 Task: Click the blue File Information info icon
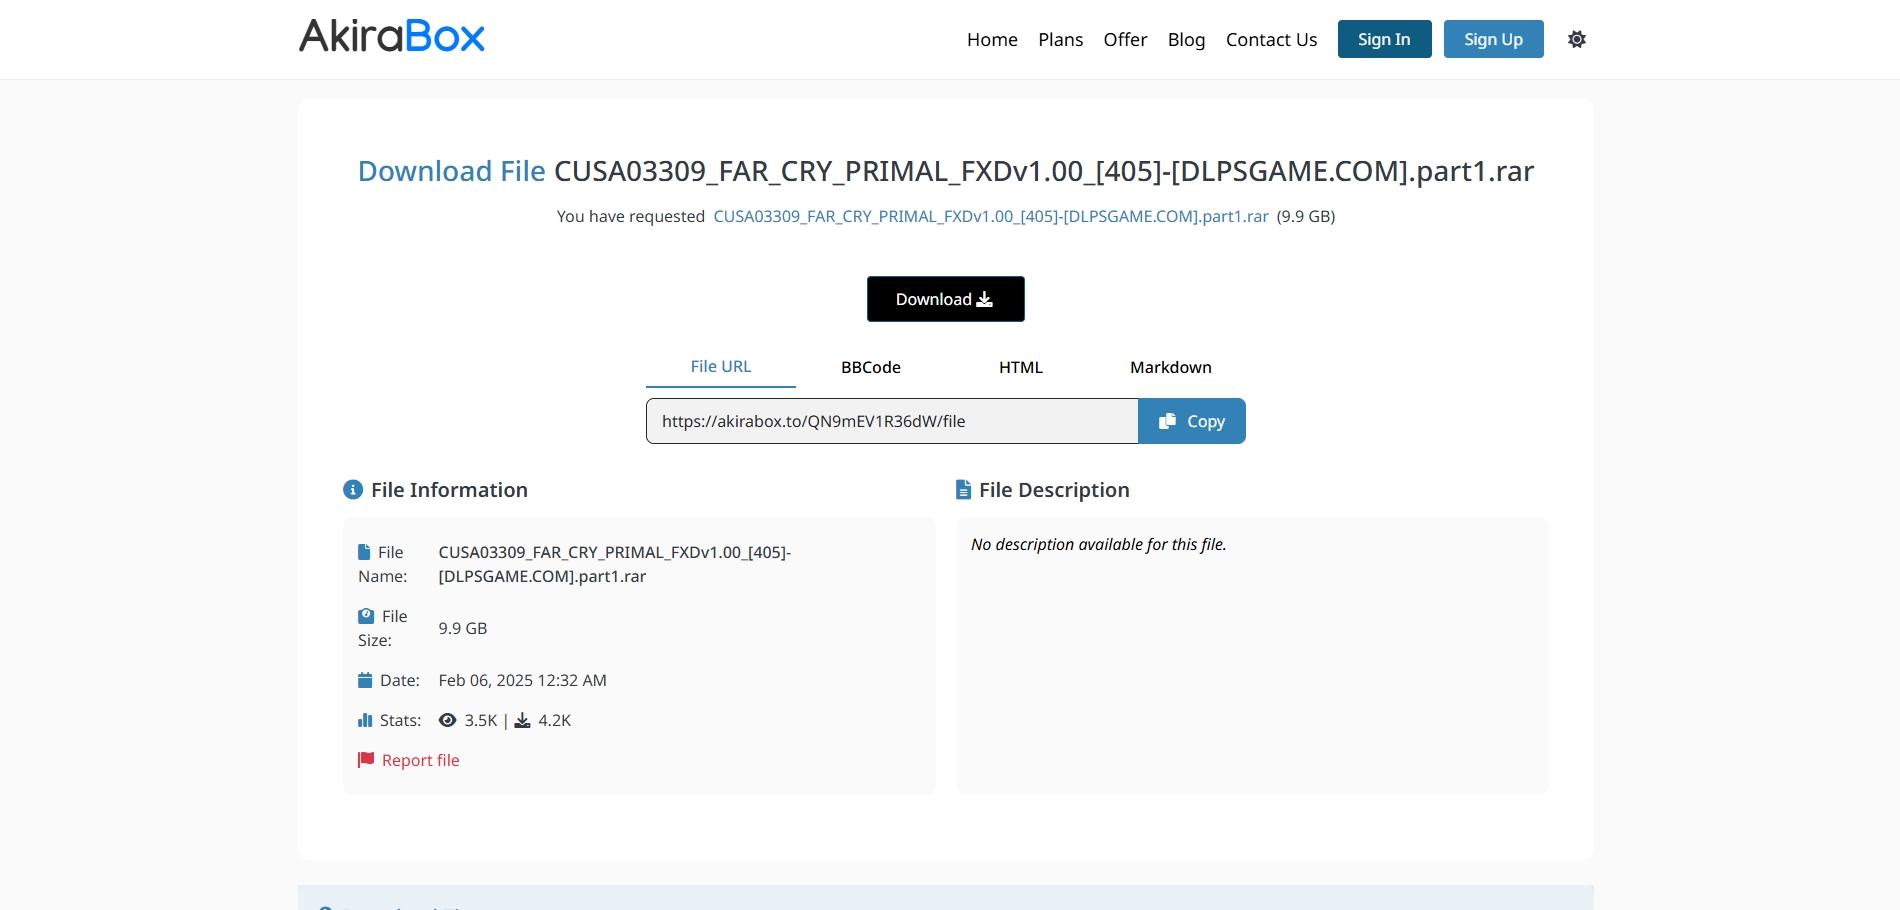point(353,490)
